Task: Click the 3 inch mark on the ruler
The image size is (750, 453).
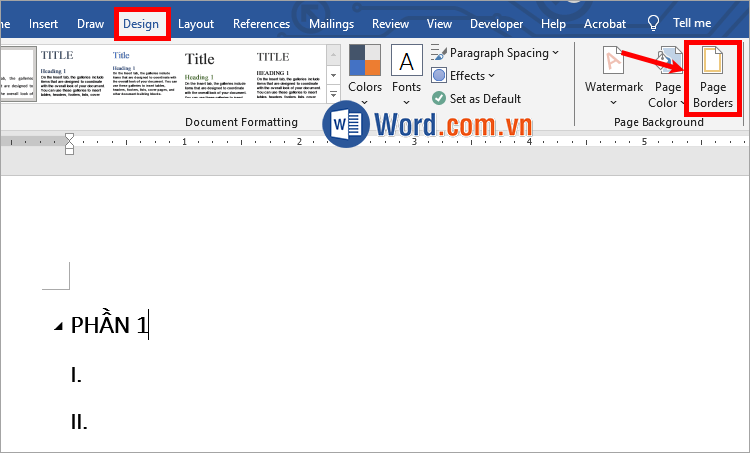Action: pos(414,142)
